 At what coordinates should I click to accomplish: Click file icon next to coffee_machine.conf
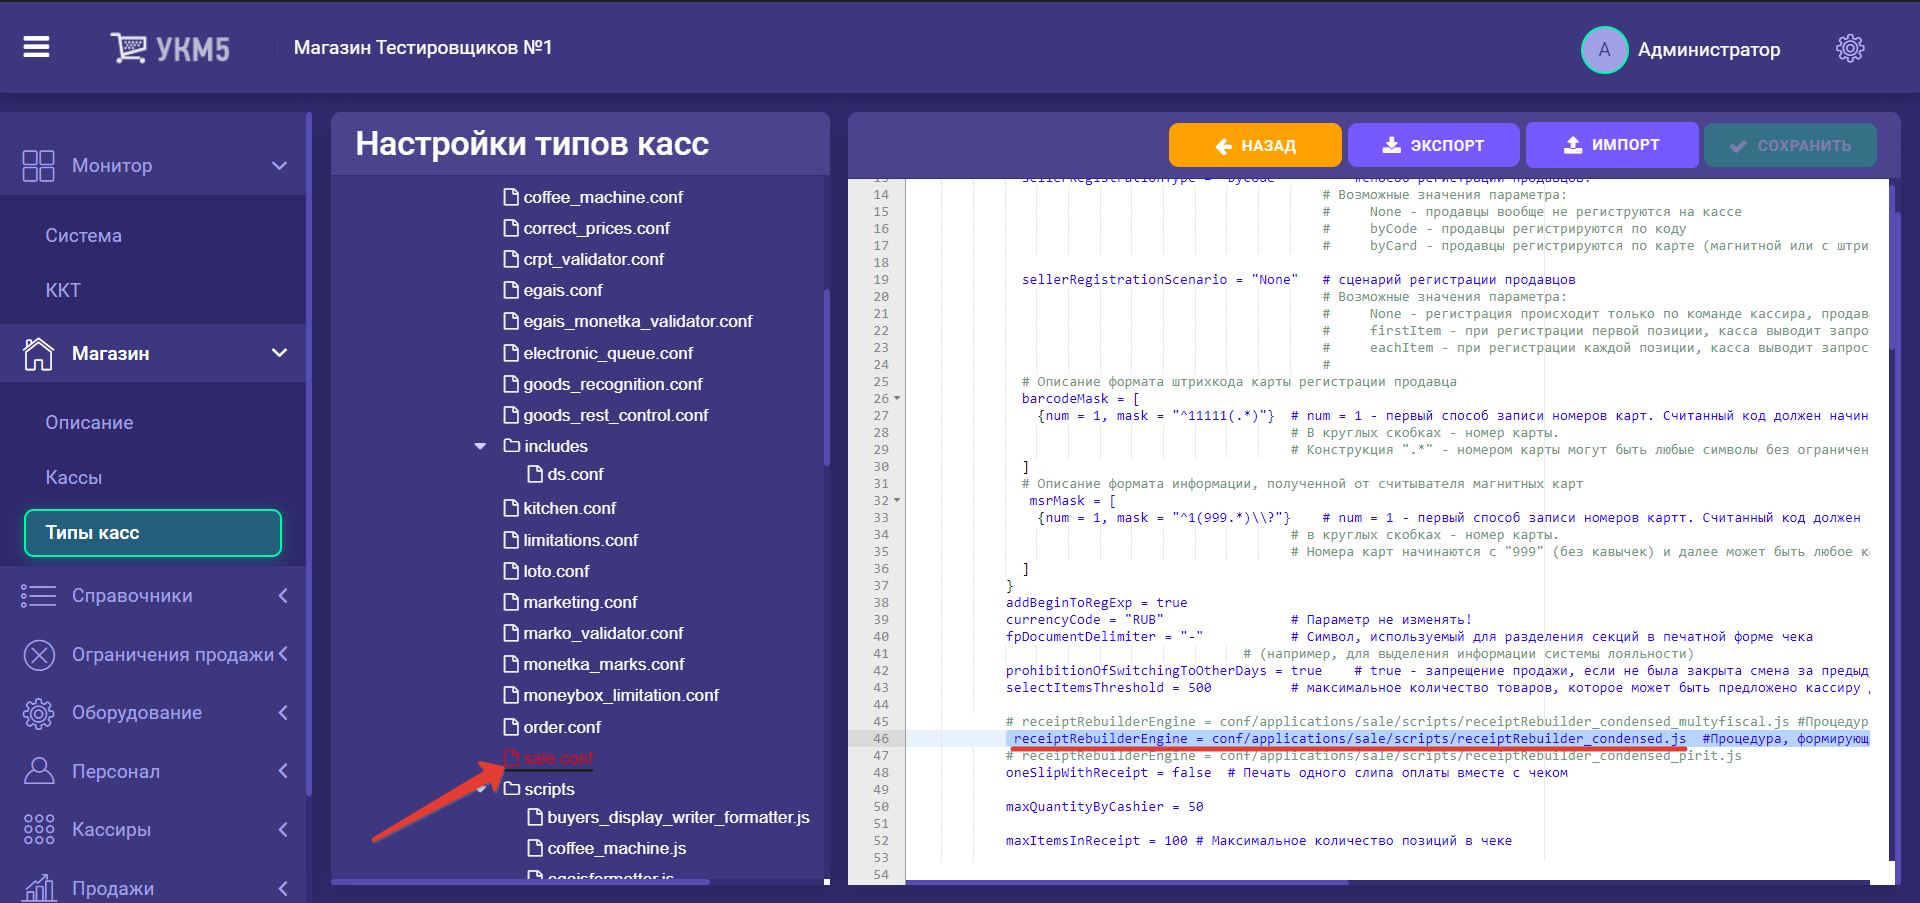tap(511, 197)
